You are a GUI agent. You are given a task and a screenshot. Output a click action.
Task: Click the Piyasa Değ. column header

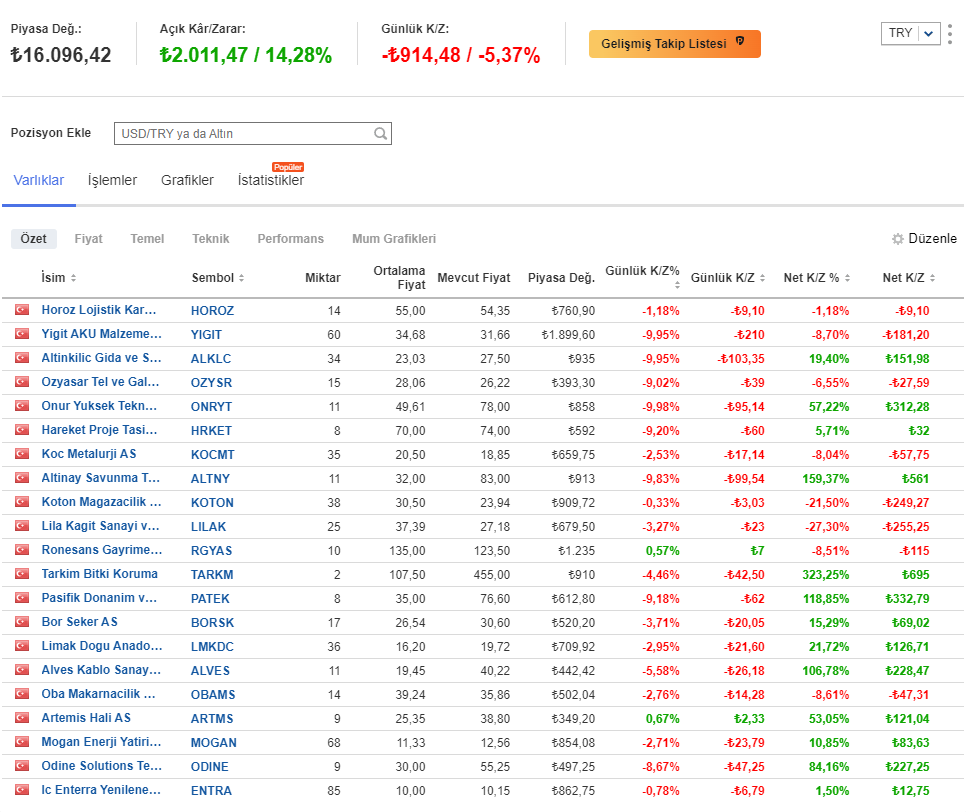click(x=561, y=278)
